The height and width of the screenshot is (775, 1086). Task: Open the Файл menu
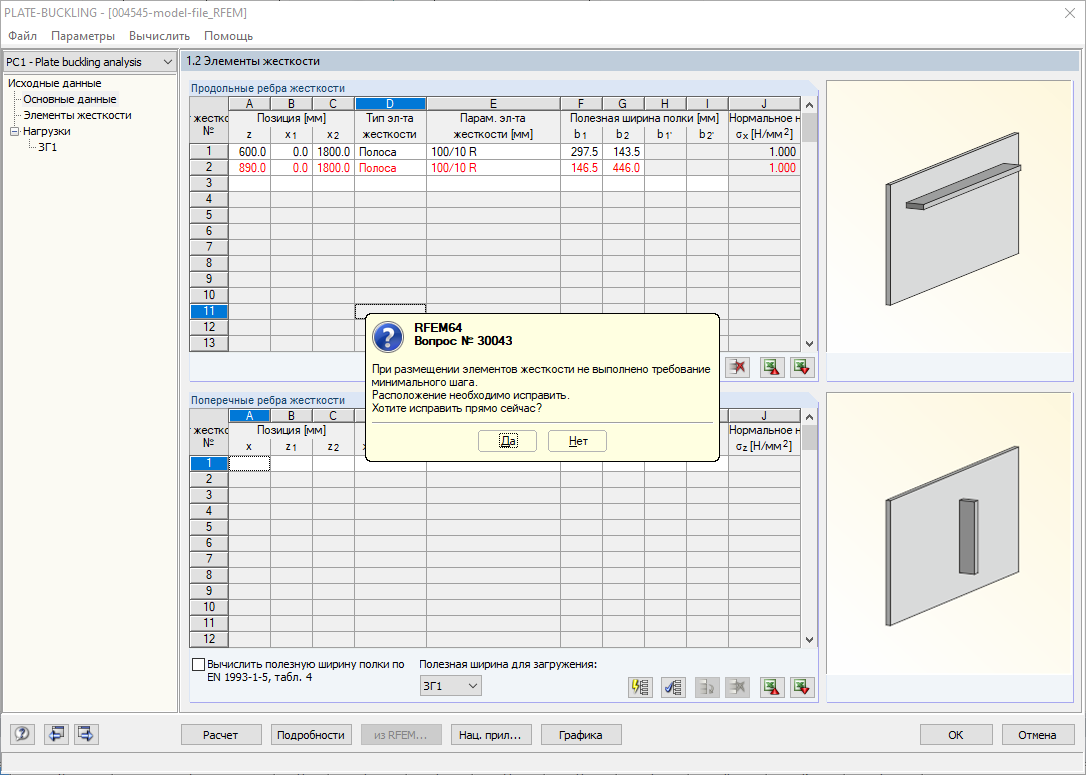(22, 35)
